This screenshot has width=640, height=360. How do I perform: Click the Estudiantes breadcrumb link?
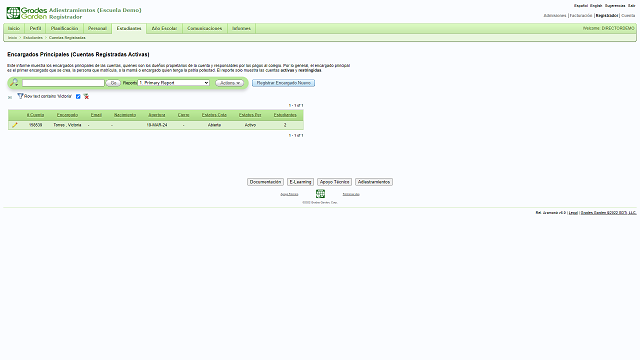click(33, 38)
